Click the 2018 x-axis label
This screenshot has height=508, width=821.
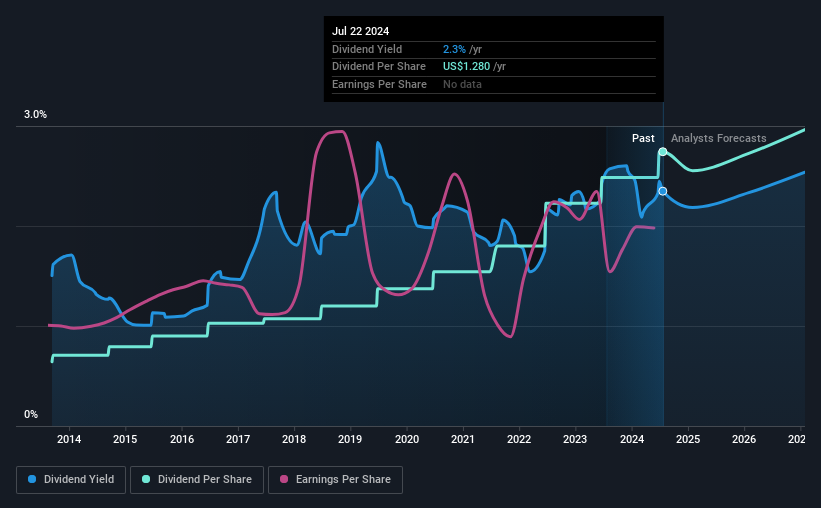click(x=294, y=439)
